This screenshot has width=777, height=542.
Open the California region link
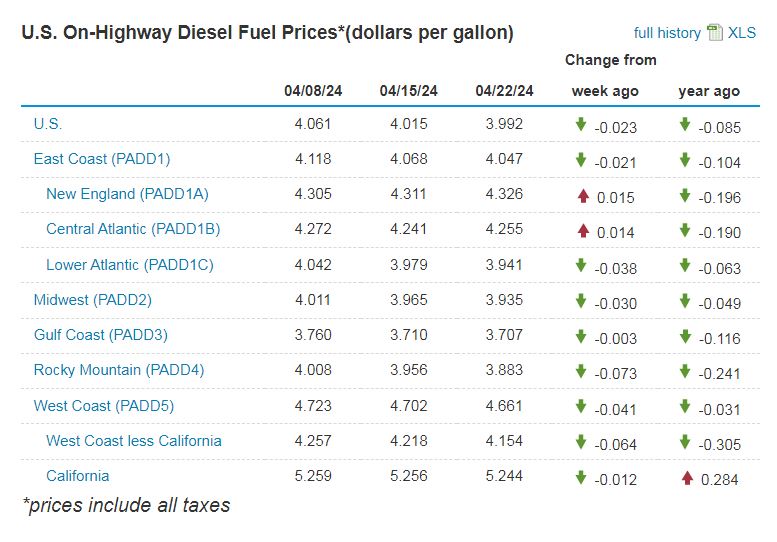tap(77, 476)
